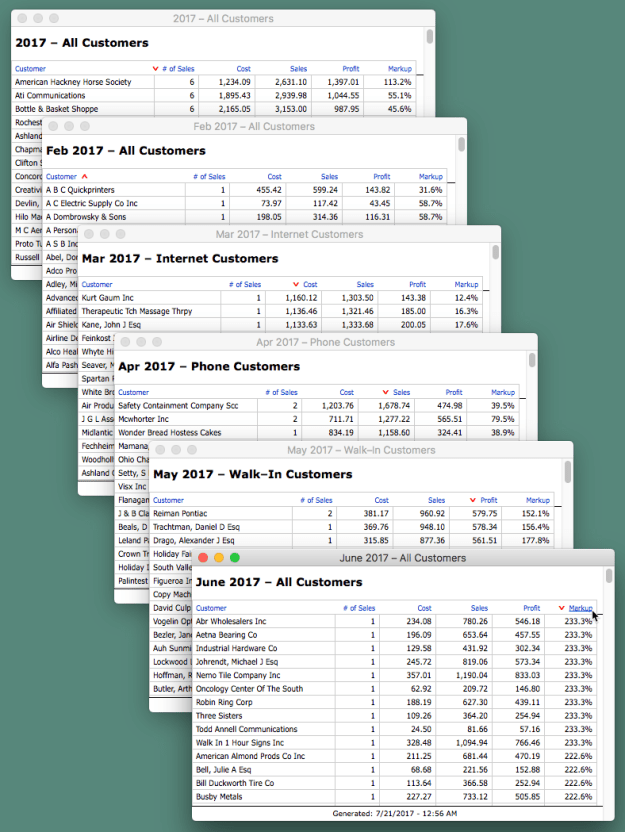Select Bell, Julie A Esq row
The image size is (625, 832).
pyautogui.click(x=395, y=769)
